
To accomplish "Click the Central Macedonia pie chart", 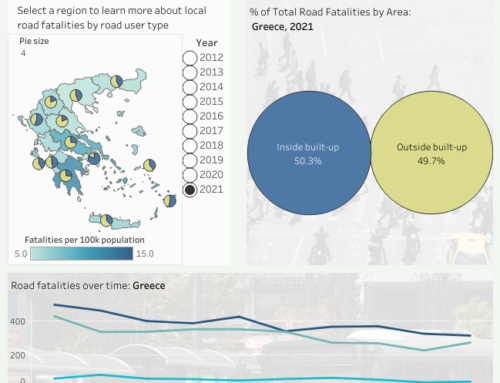I will coord(76,96).
